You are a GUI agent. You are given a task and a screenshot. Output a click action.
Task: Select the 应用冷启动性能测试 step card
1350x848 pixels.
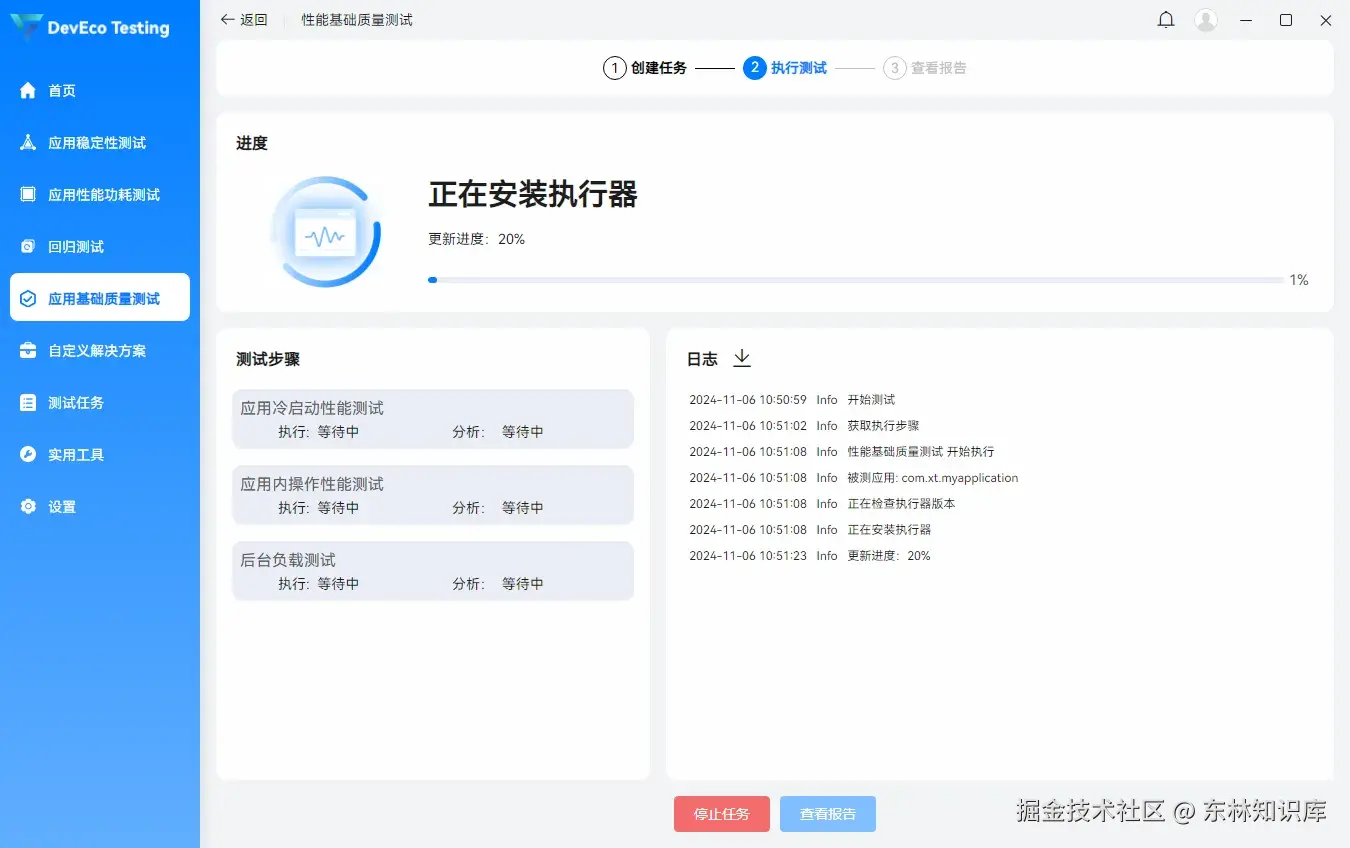pyautogui.click(x=433, y=419)
